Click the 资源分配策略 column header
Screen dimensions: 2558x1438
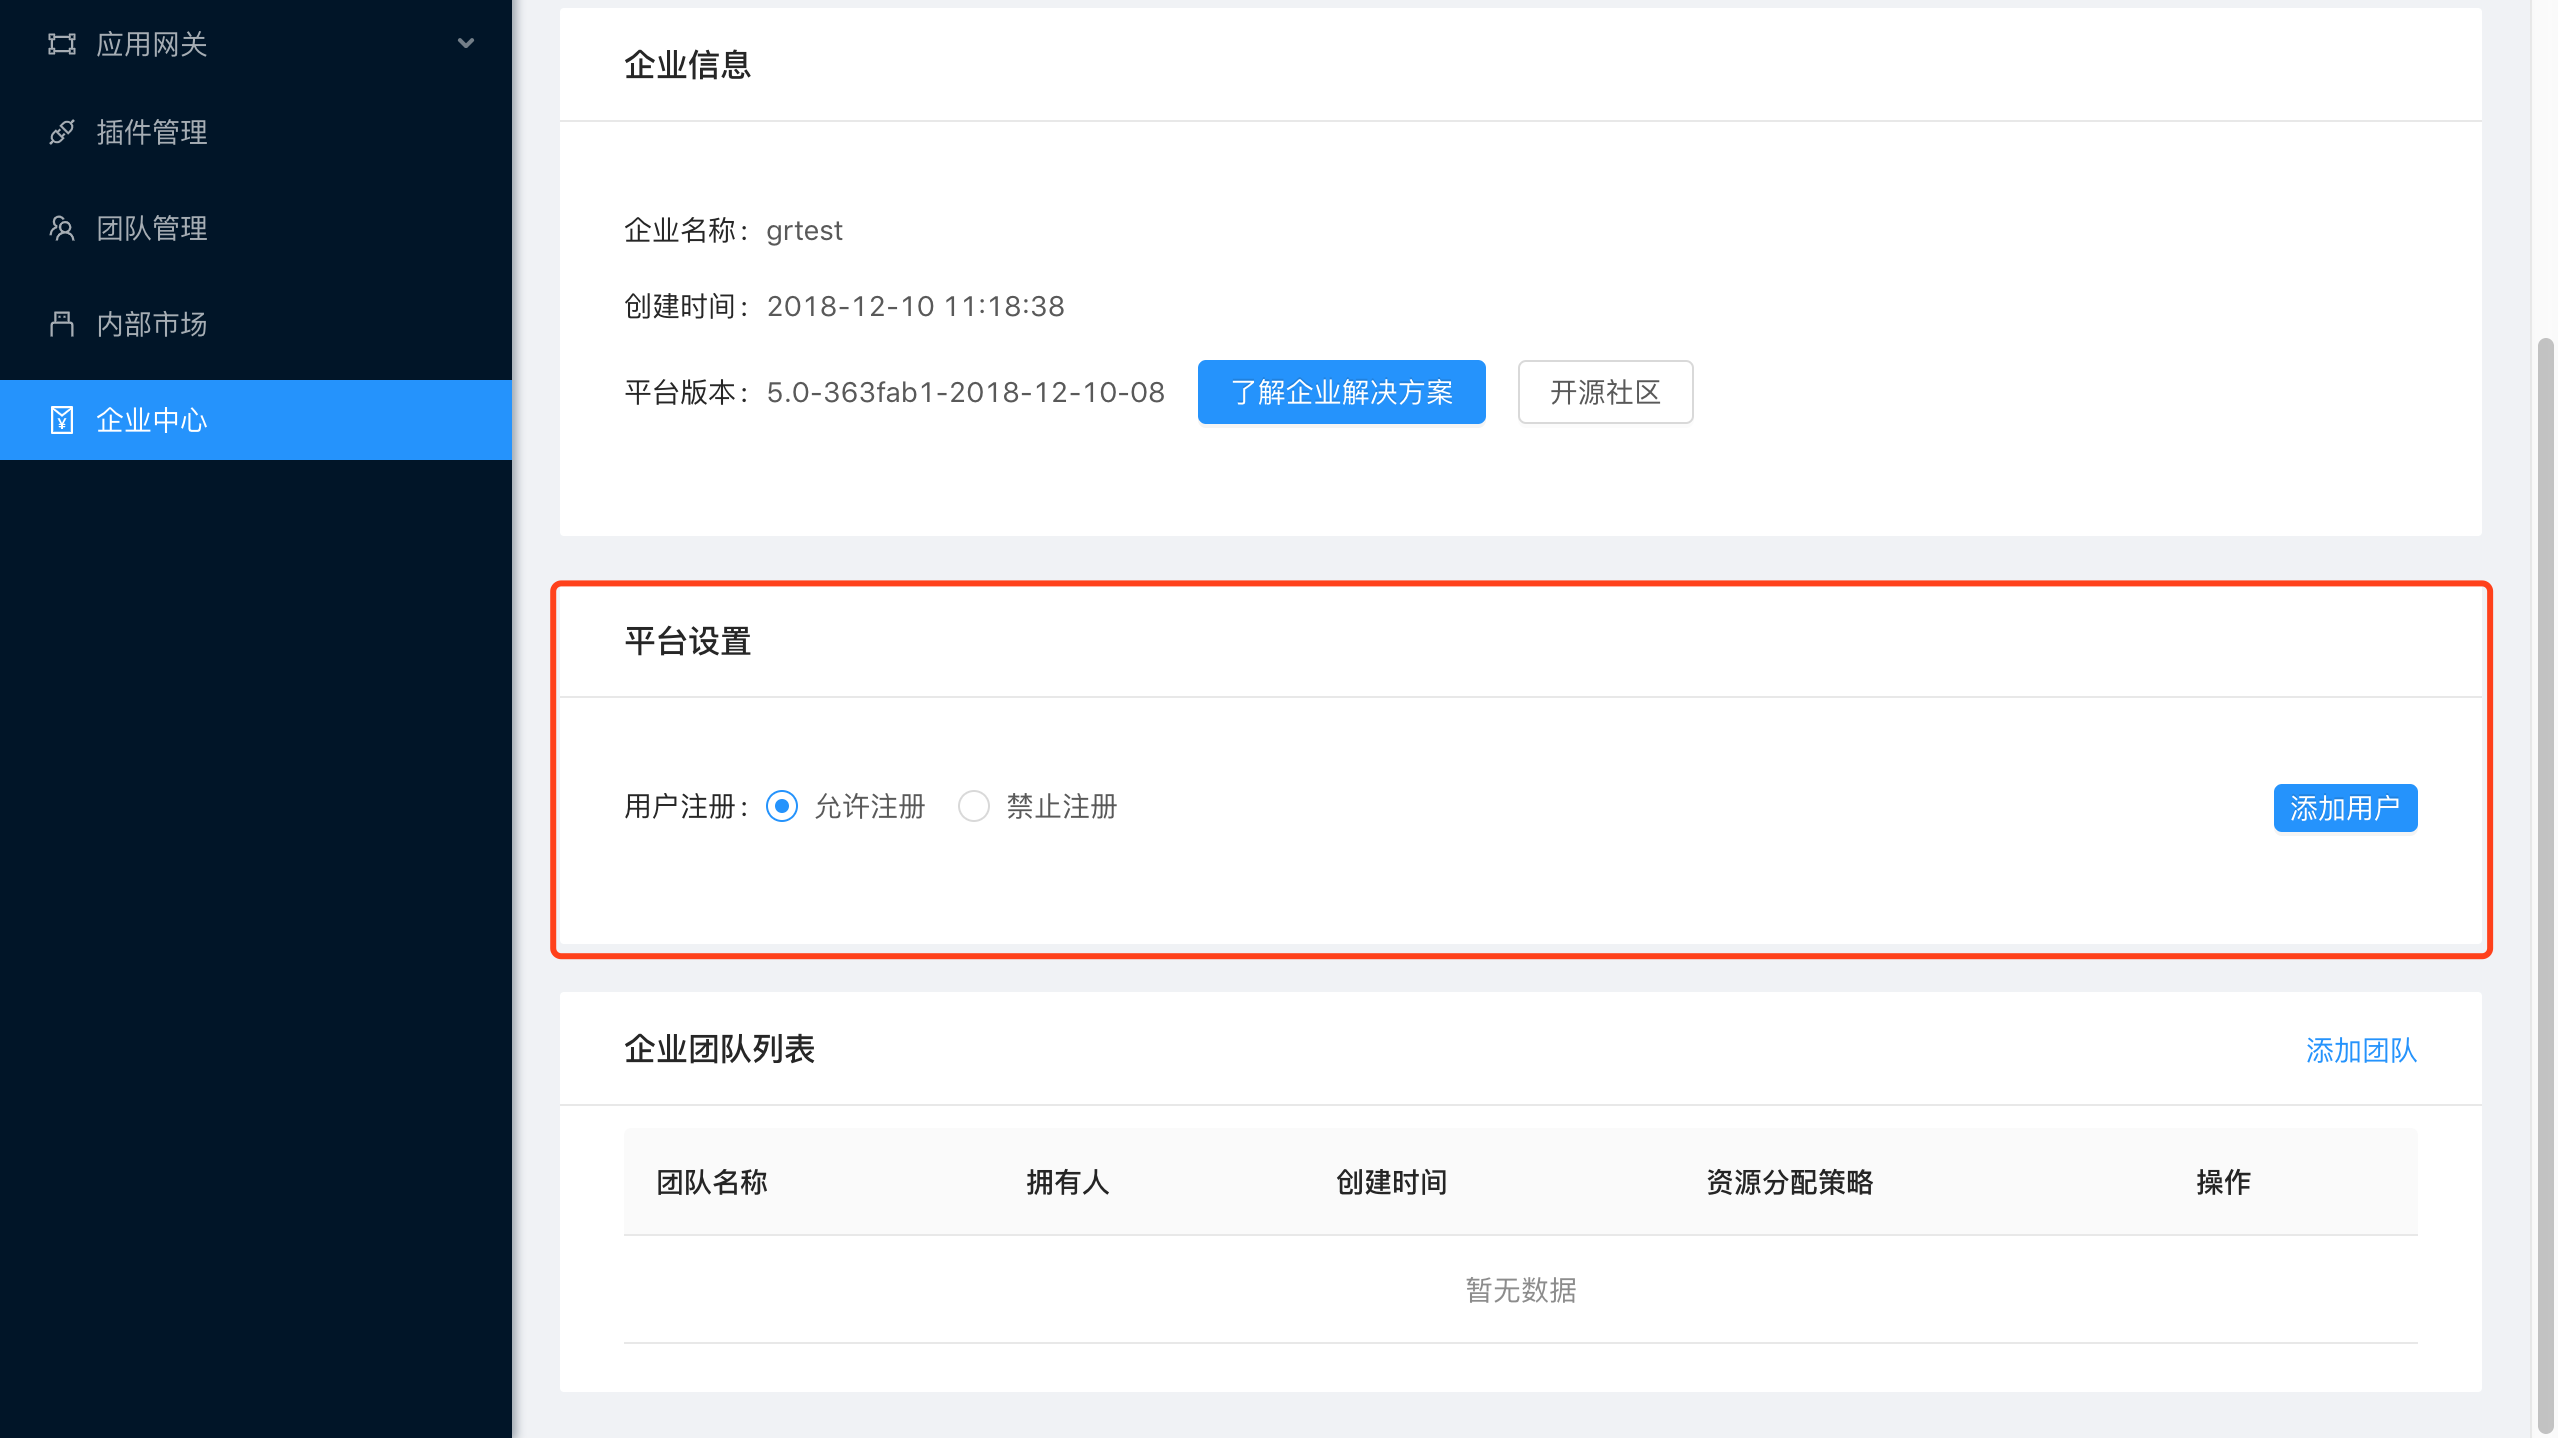[1790, 1182]
